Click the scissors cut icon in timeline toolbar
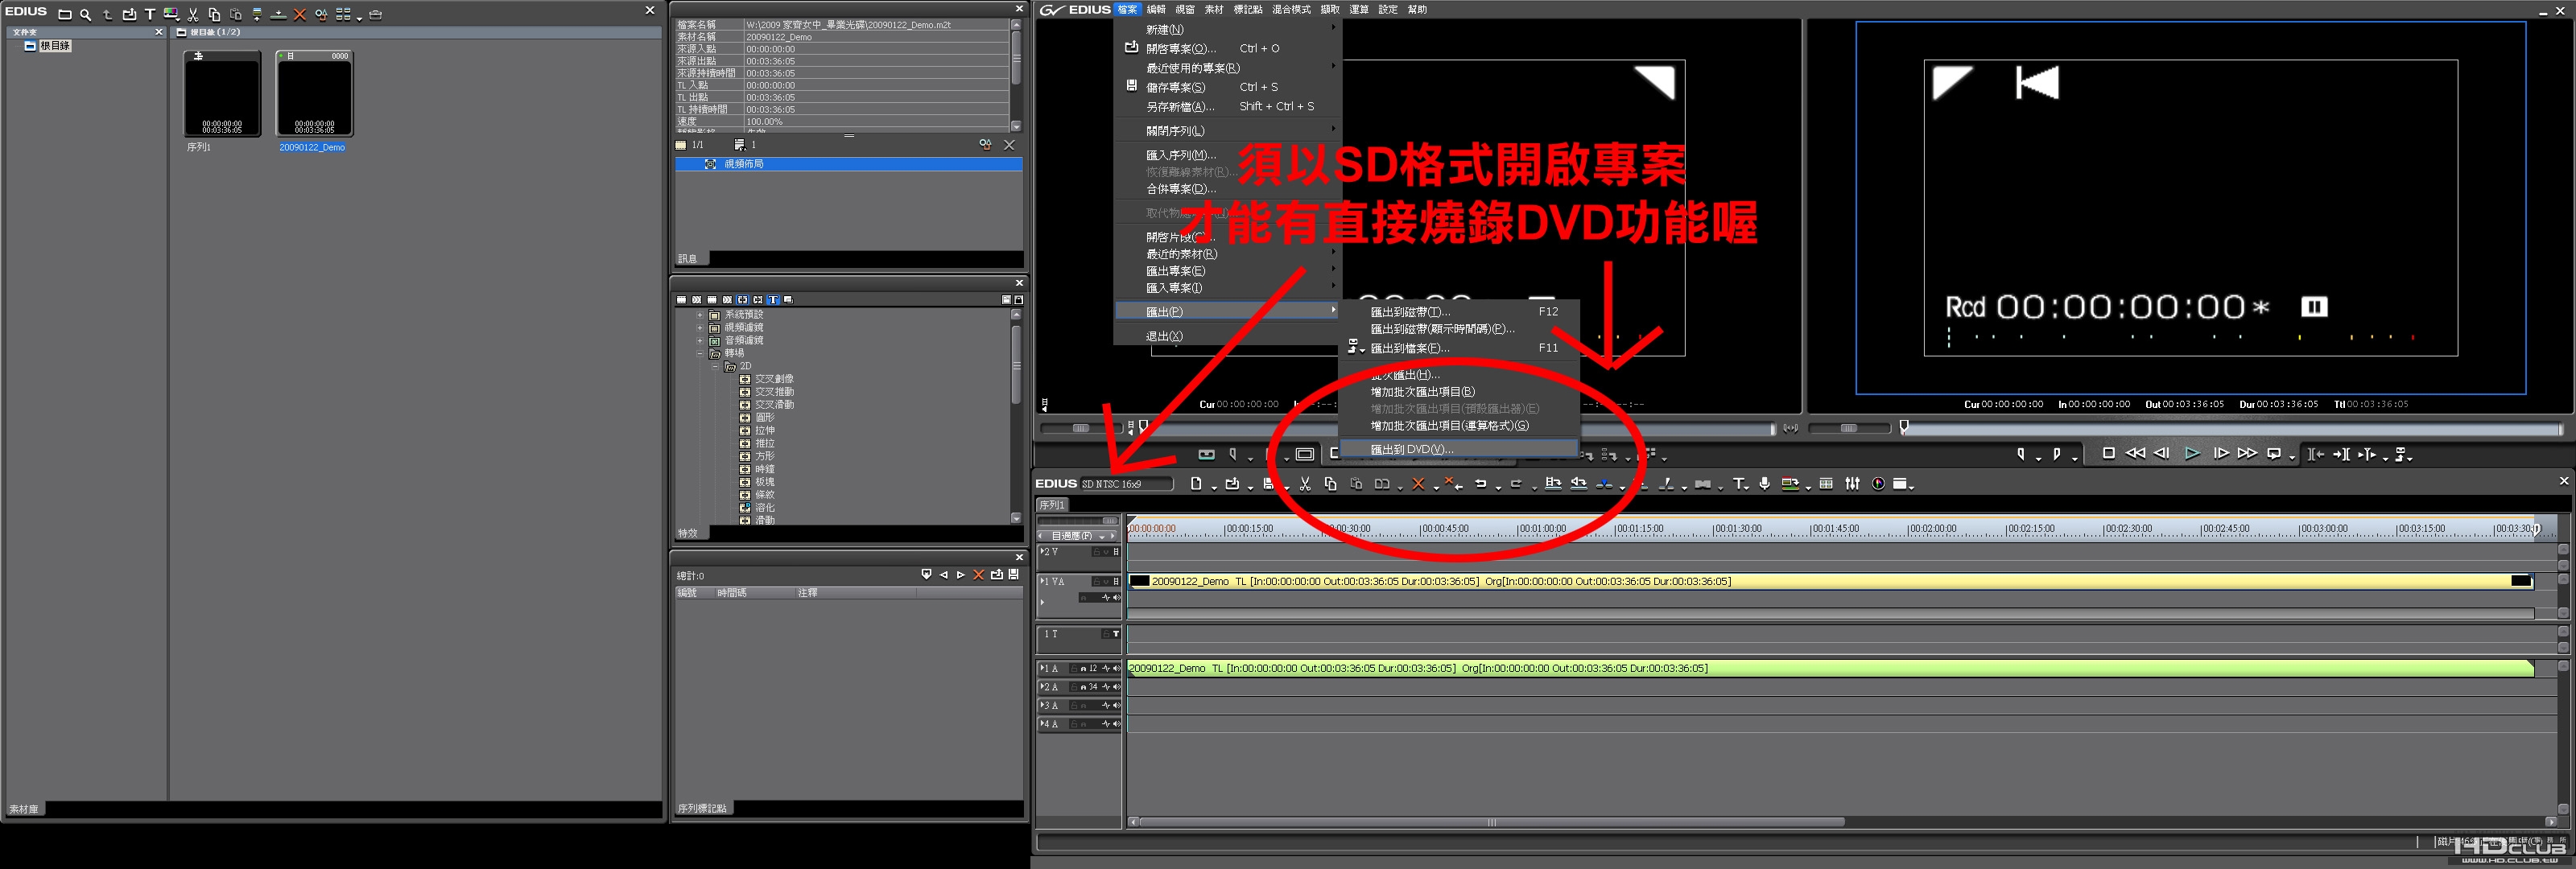This screenshot has width=2576, height=869. [1305, 484]
